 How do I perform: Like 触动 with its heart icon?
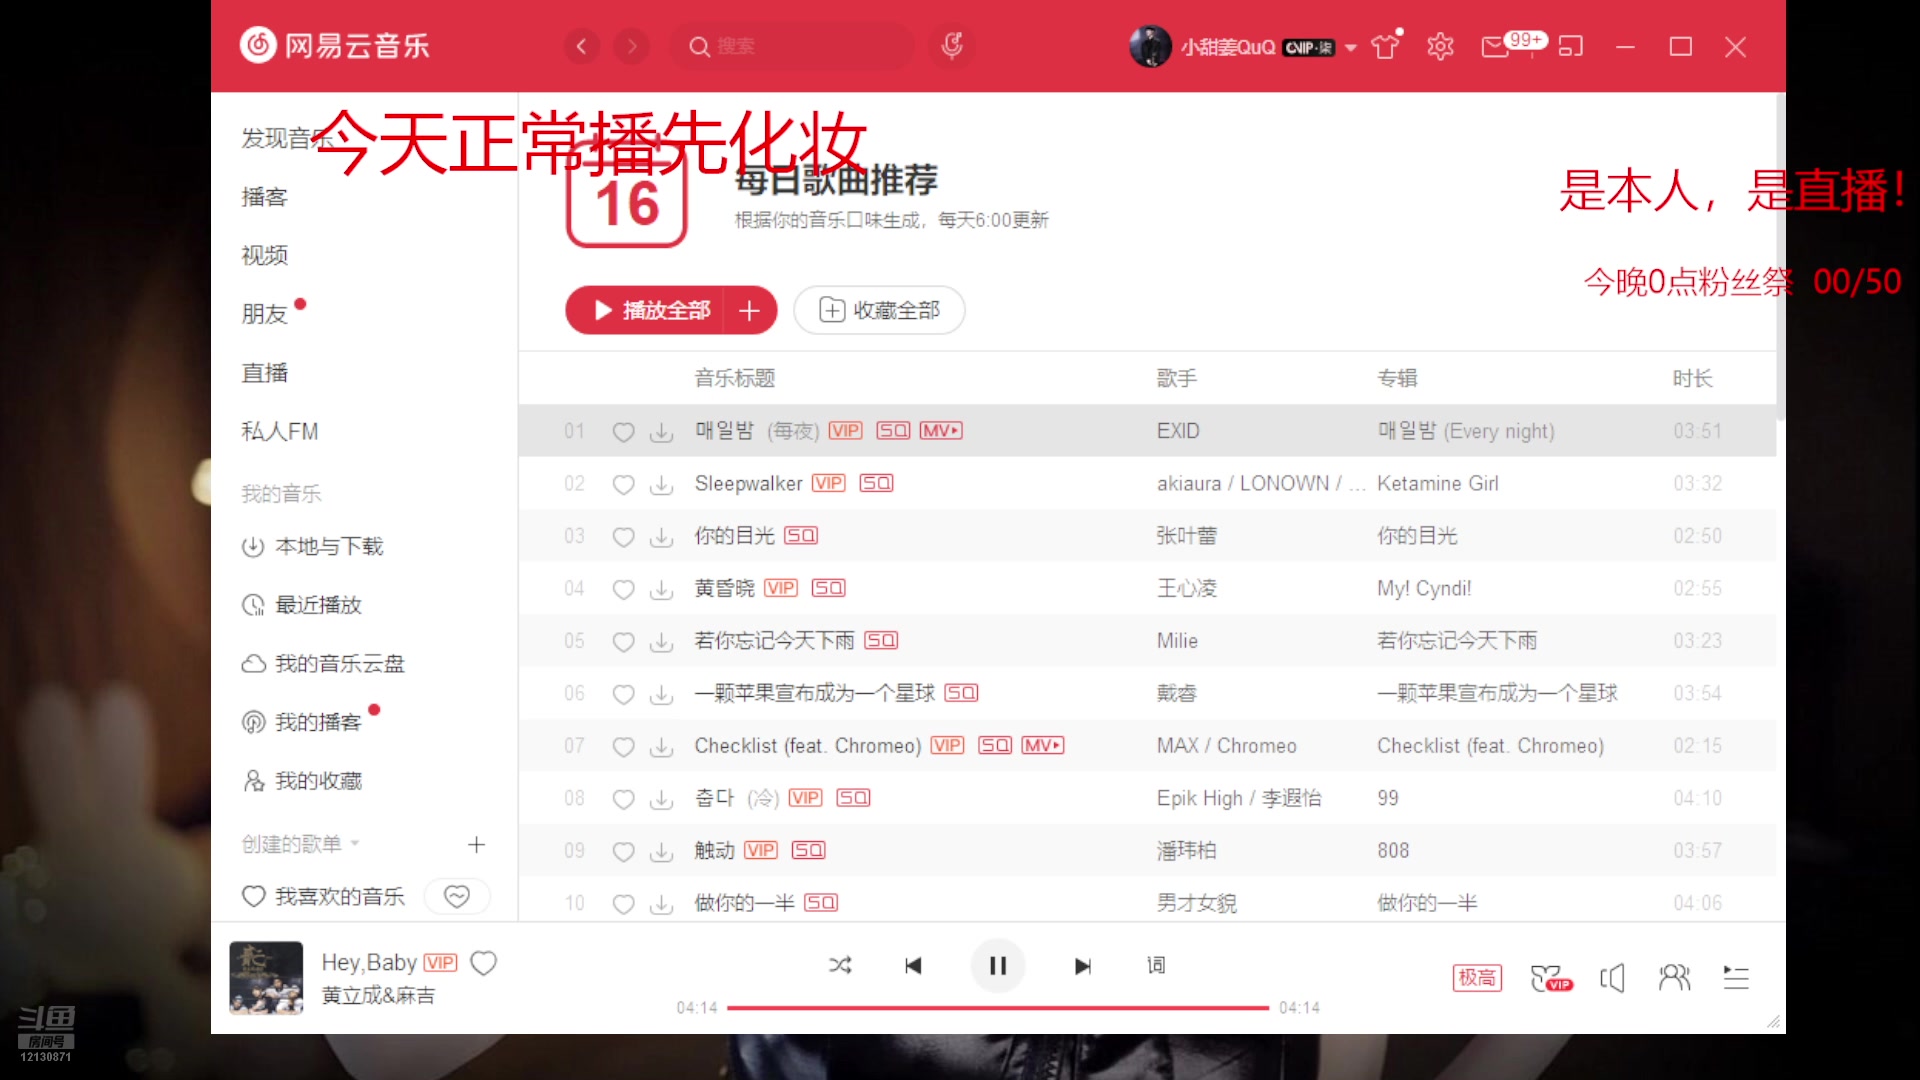pos(623,852)
